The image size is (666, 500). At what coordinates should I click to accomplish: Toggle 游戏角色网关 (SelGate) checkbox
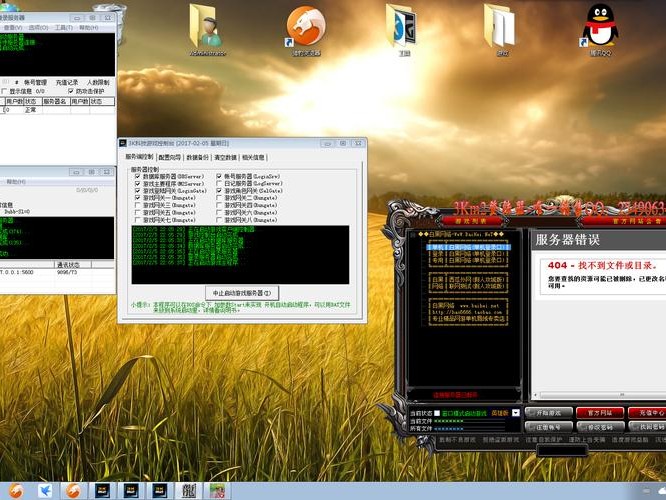click(219, 191)
